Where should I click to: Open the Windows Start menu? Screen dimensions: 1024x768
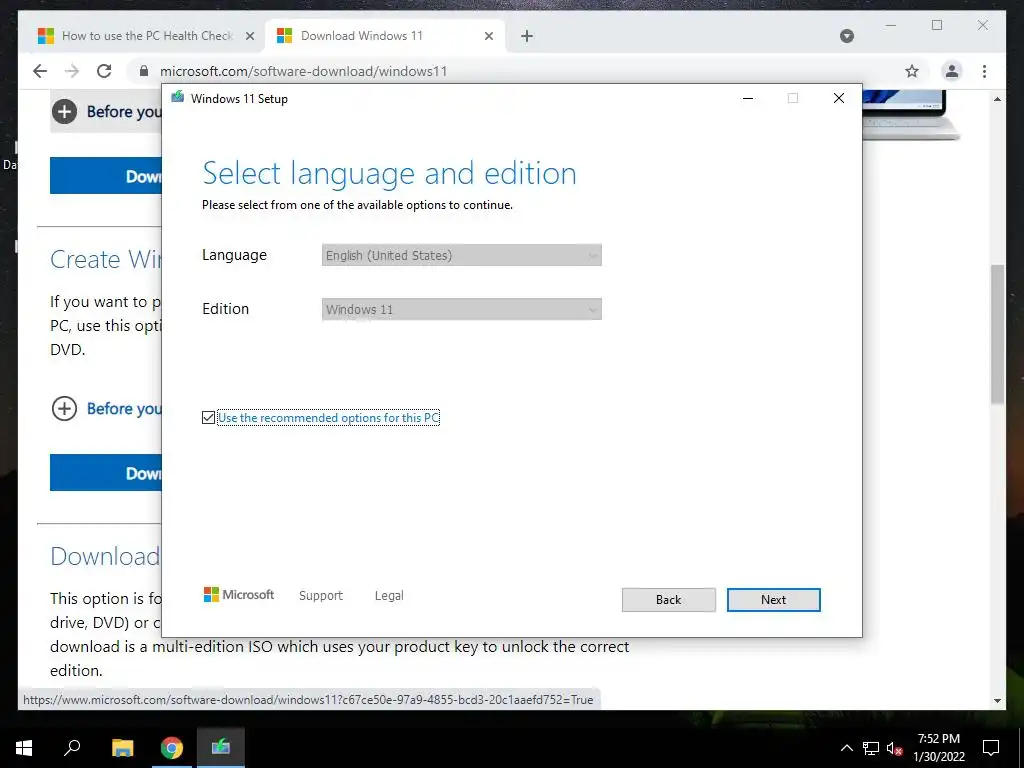[24, 748]
